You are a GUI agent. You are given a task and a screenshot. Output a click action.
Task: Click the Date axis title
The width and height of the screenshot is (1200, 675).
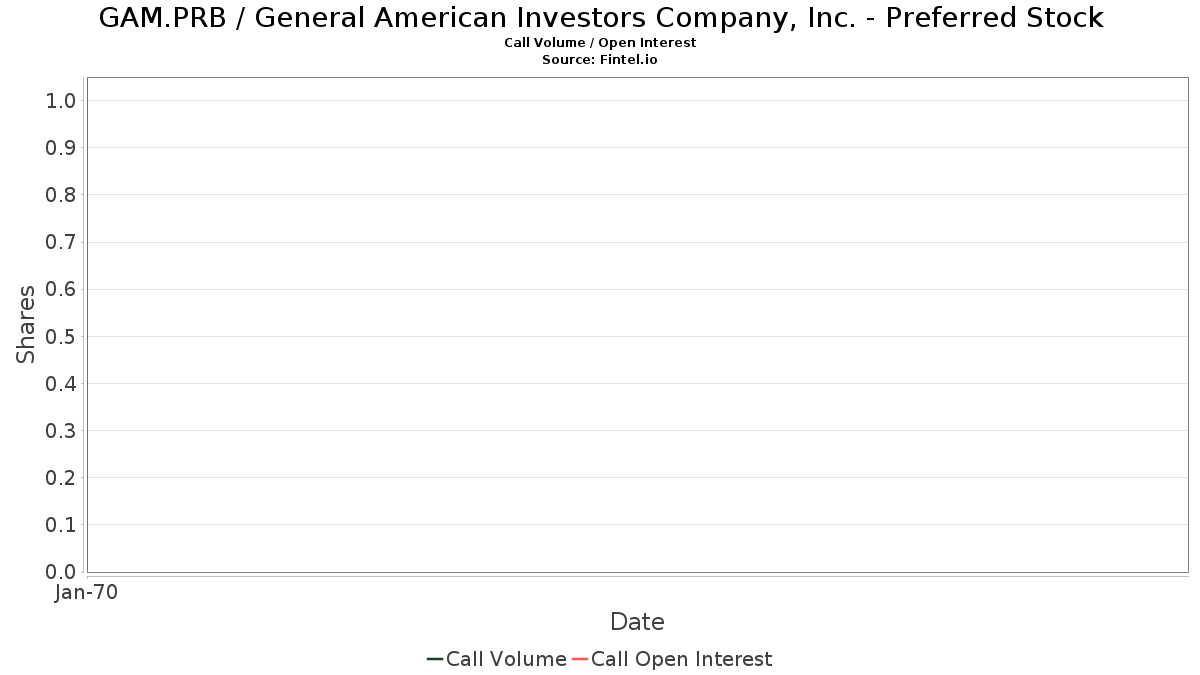pos(637,622)
